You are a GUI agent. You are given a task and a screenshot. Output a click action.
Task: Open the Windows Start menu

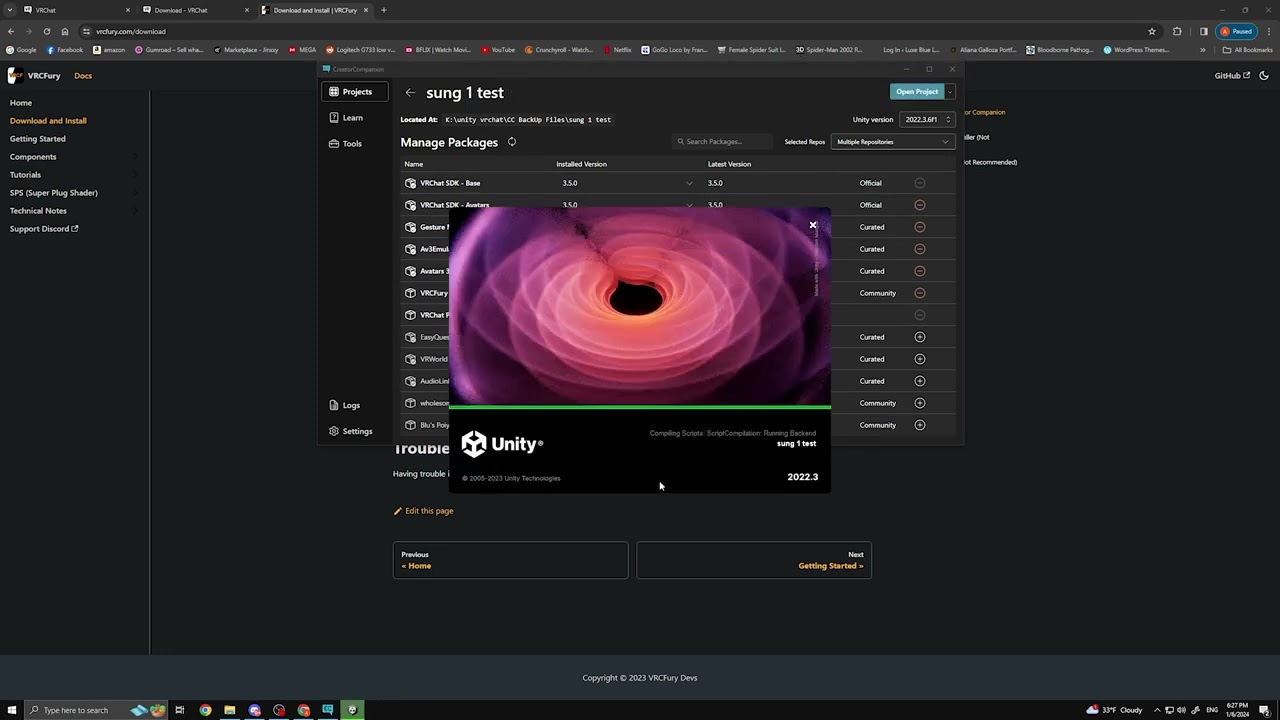click(12, 710)
